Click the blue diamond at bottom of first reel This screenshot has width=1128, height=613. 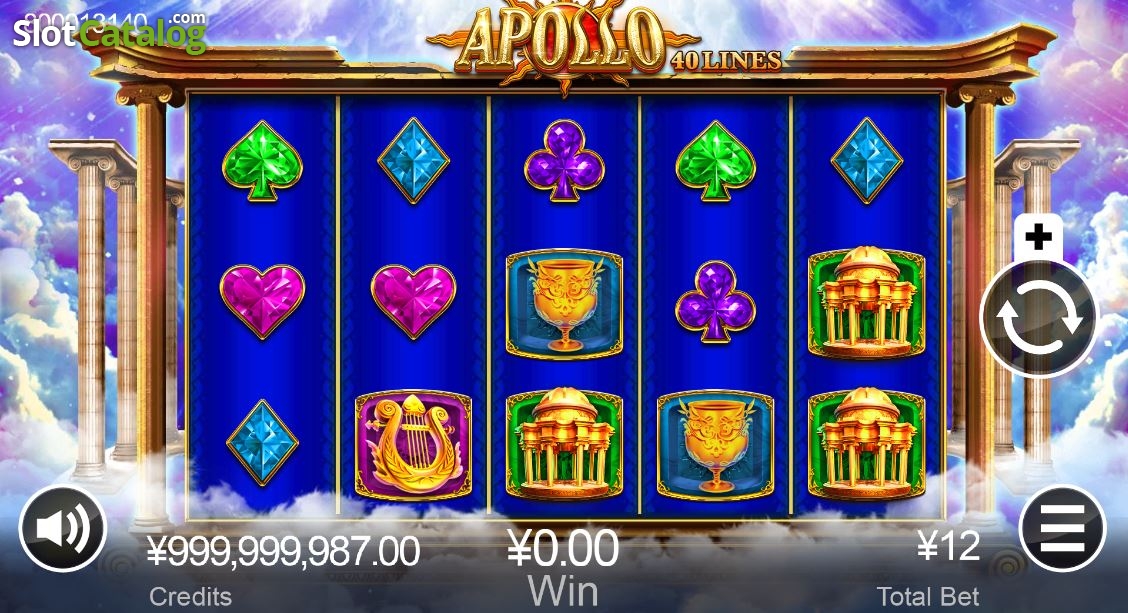point(262,442)
